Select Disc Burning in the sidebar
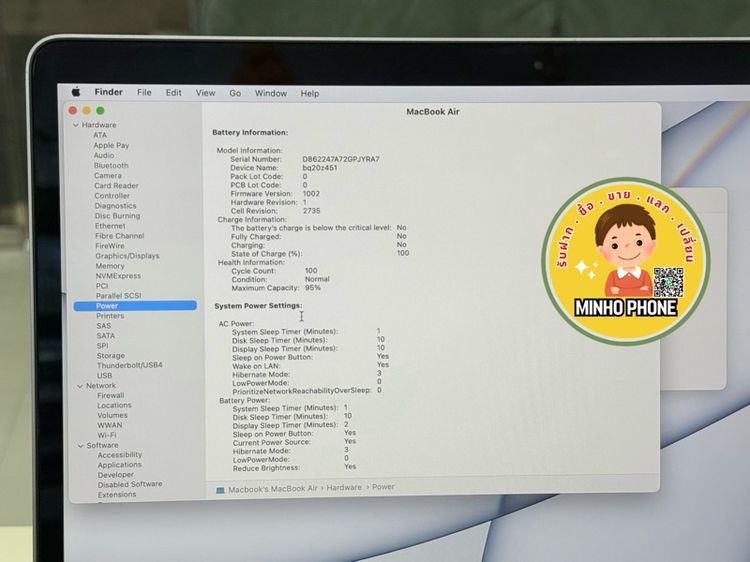Viewport: 750px width, 562px height. (117, 216)
